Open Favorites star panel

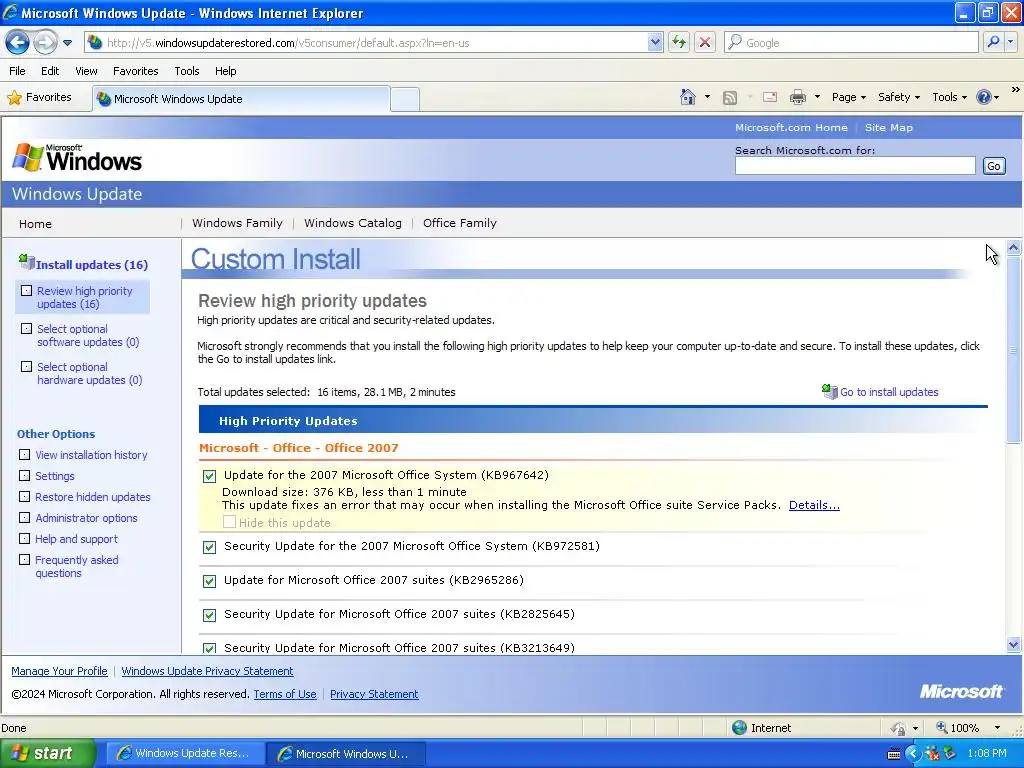[40, 97]
